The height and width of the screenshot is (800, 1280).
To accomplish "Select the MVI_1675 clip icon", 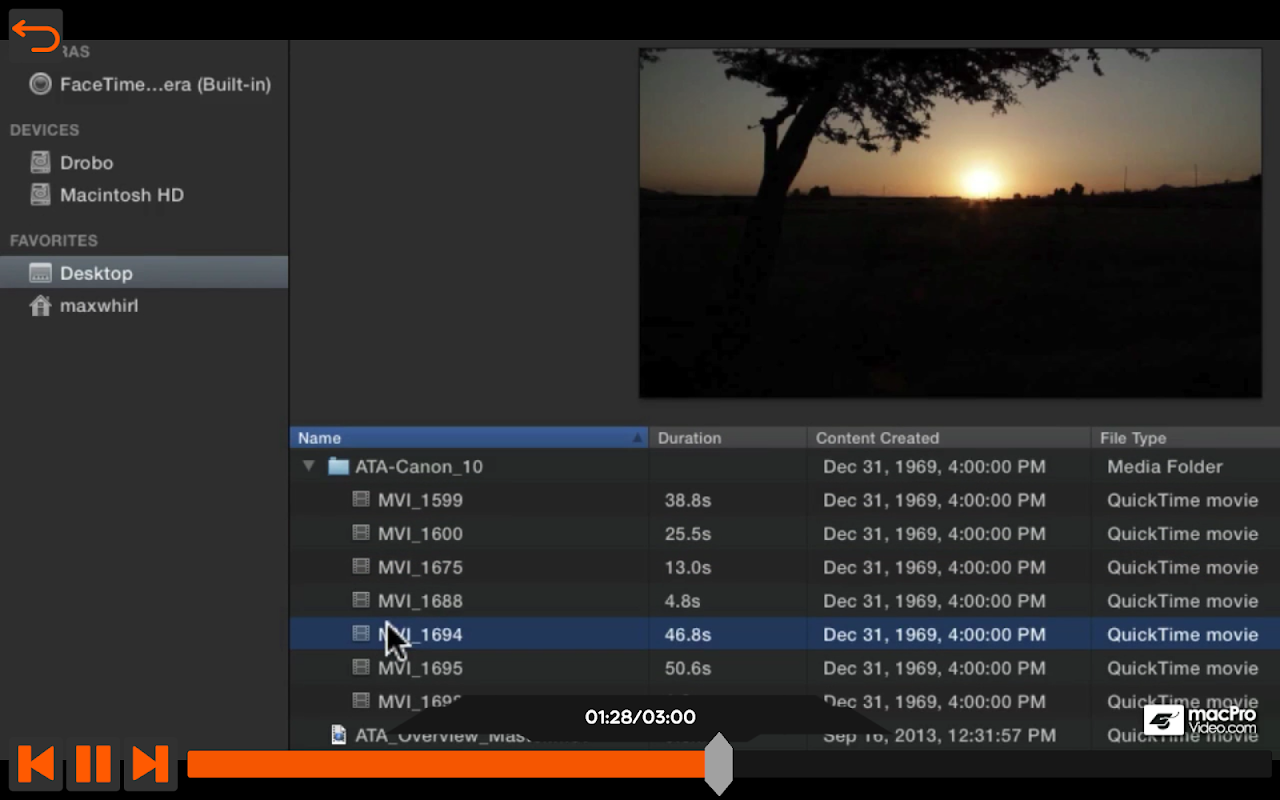I will point(361,567).
